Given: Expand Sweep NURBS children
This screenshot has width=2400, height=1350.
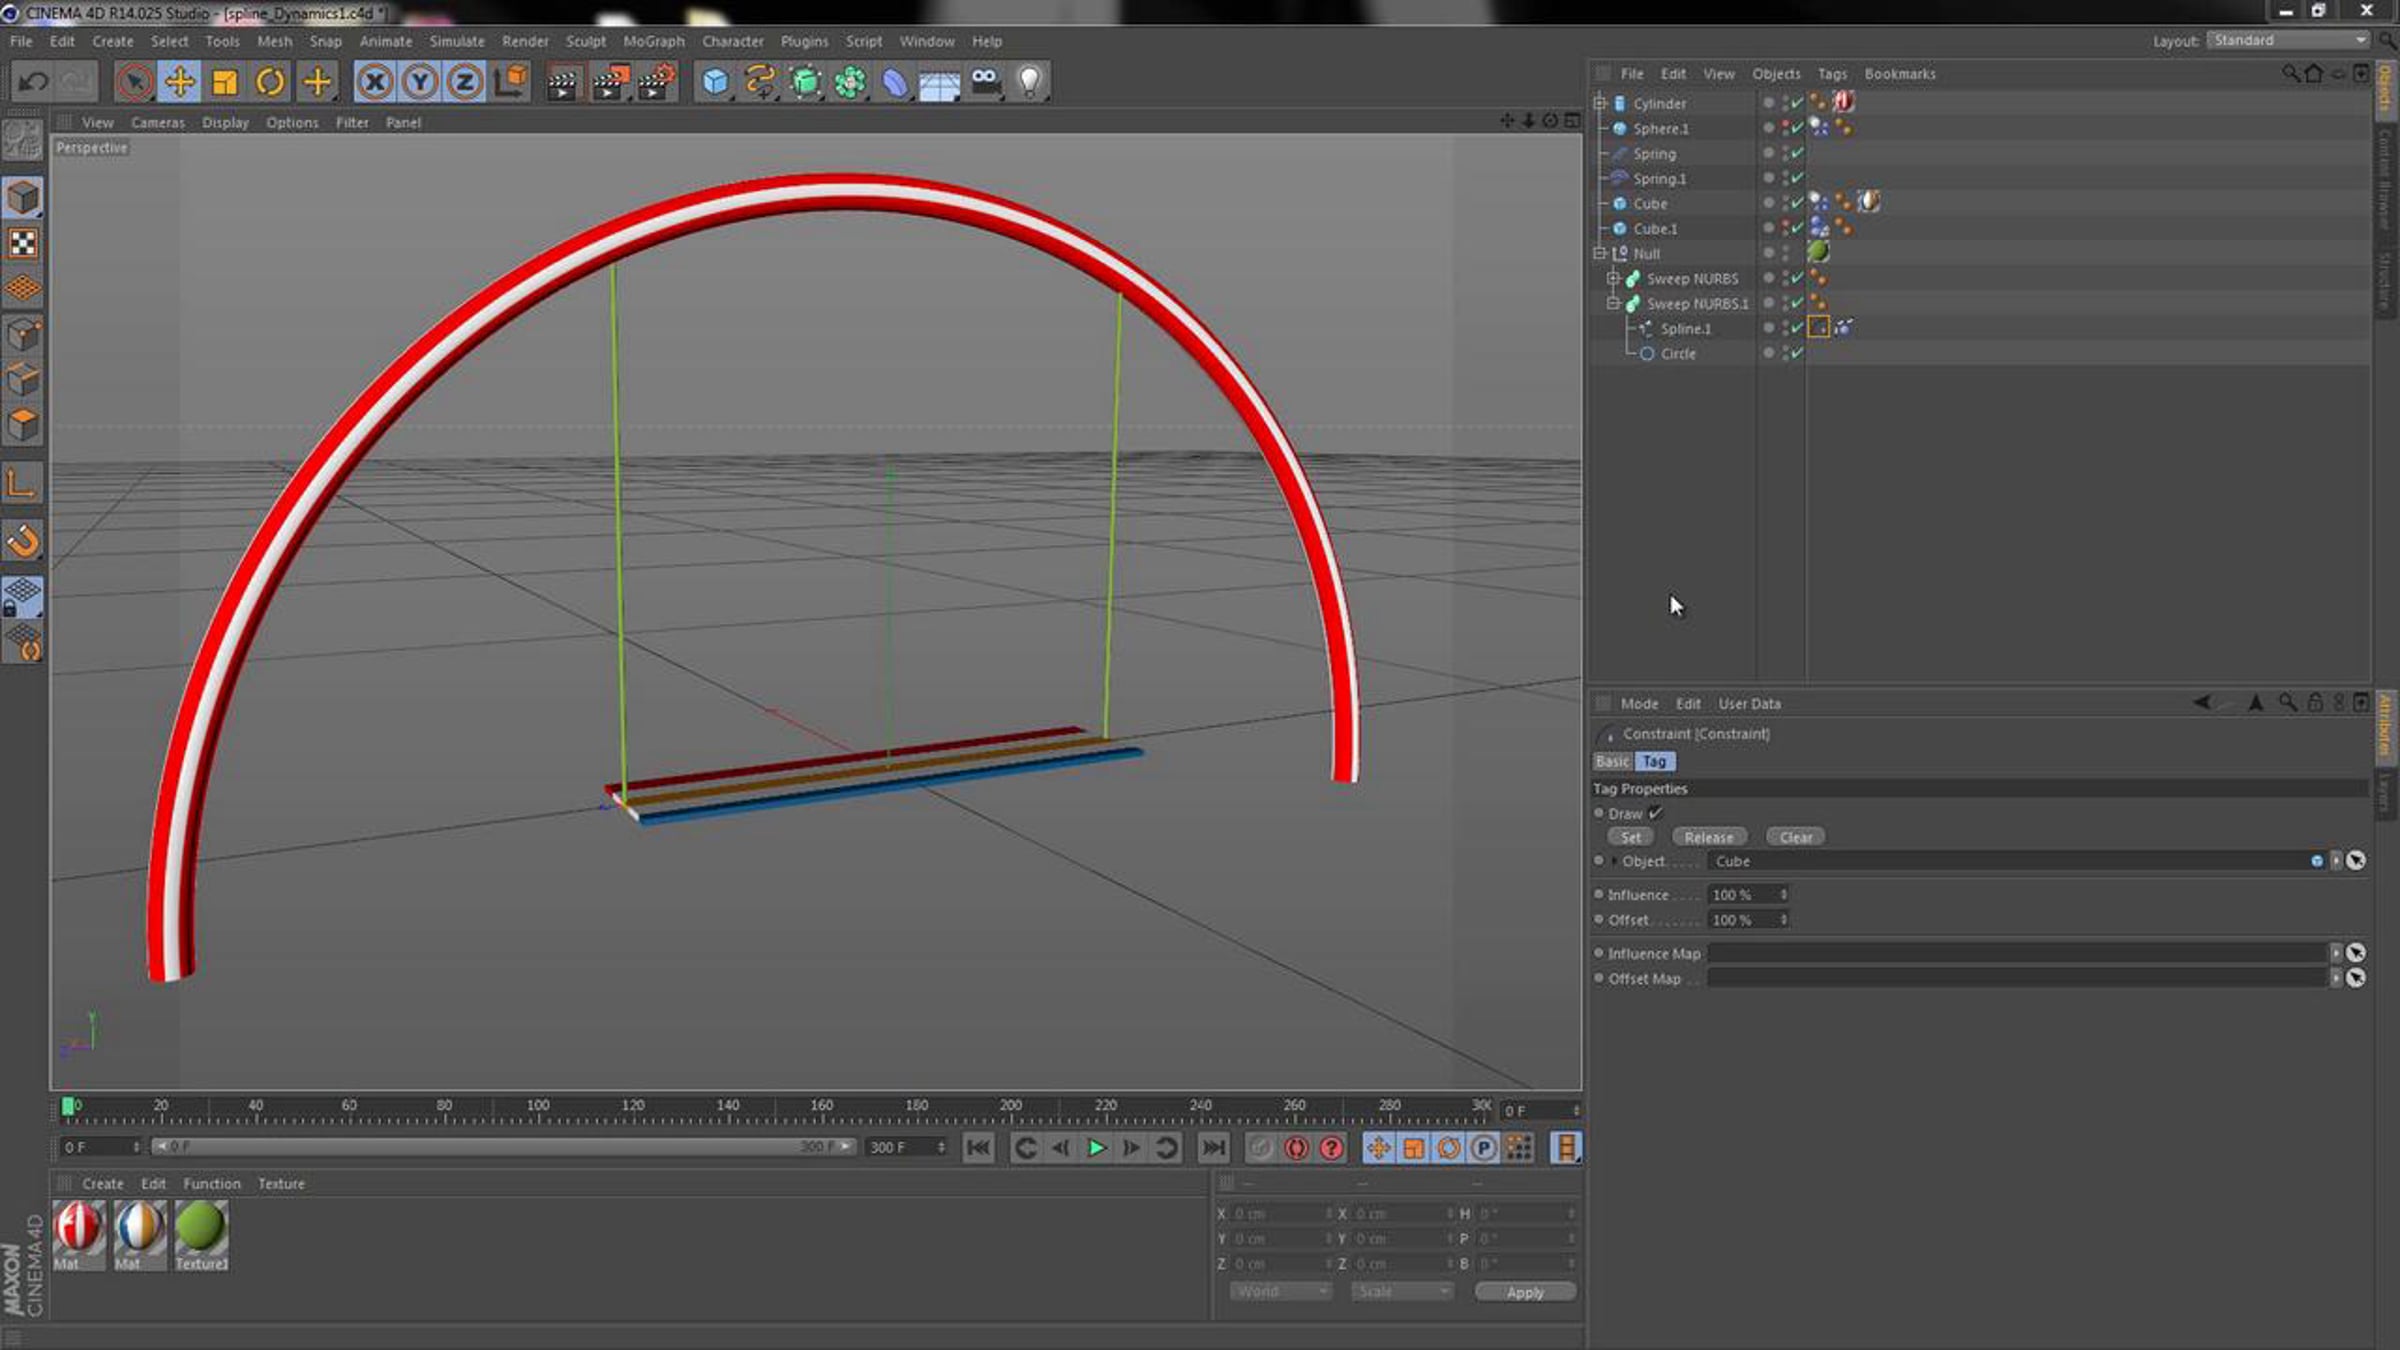Looking at the screenshot, I should click(1613, 278).
